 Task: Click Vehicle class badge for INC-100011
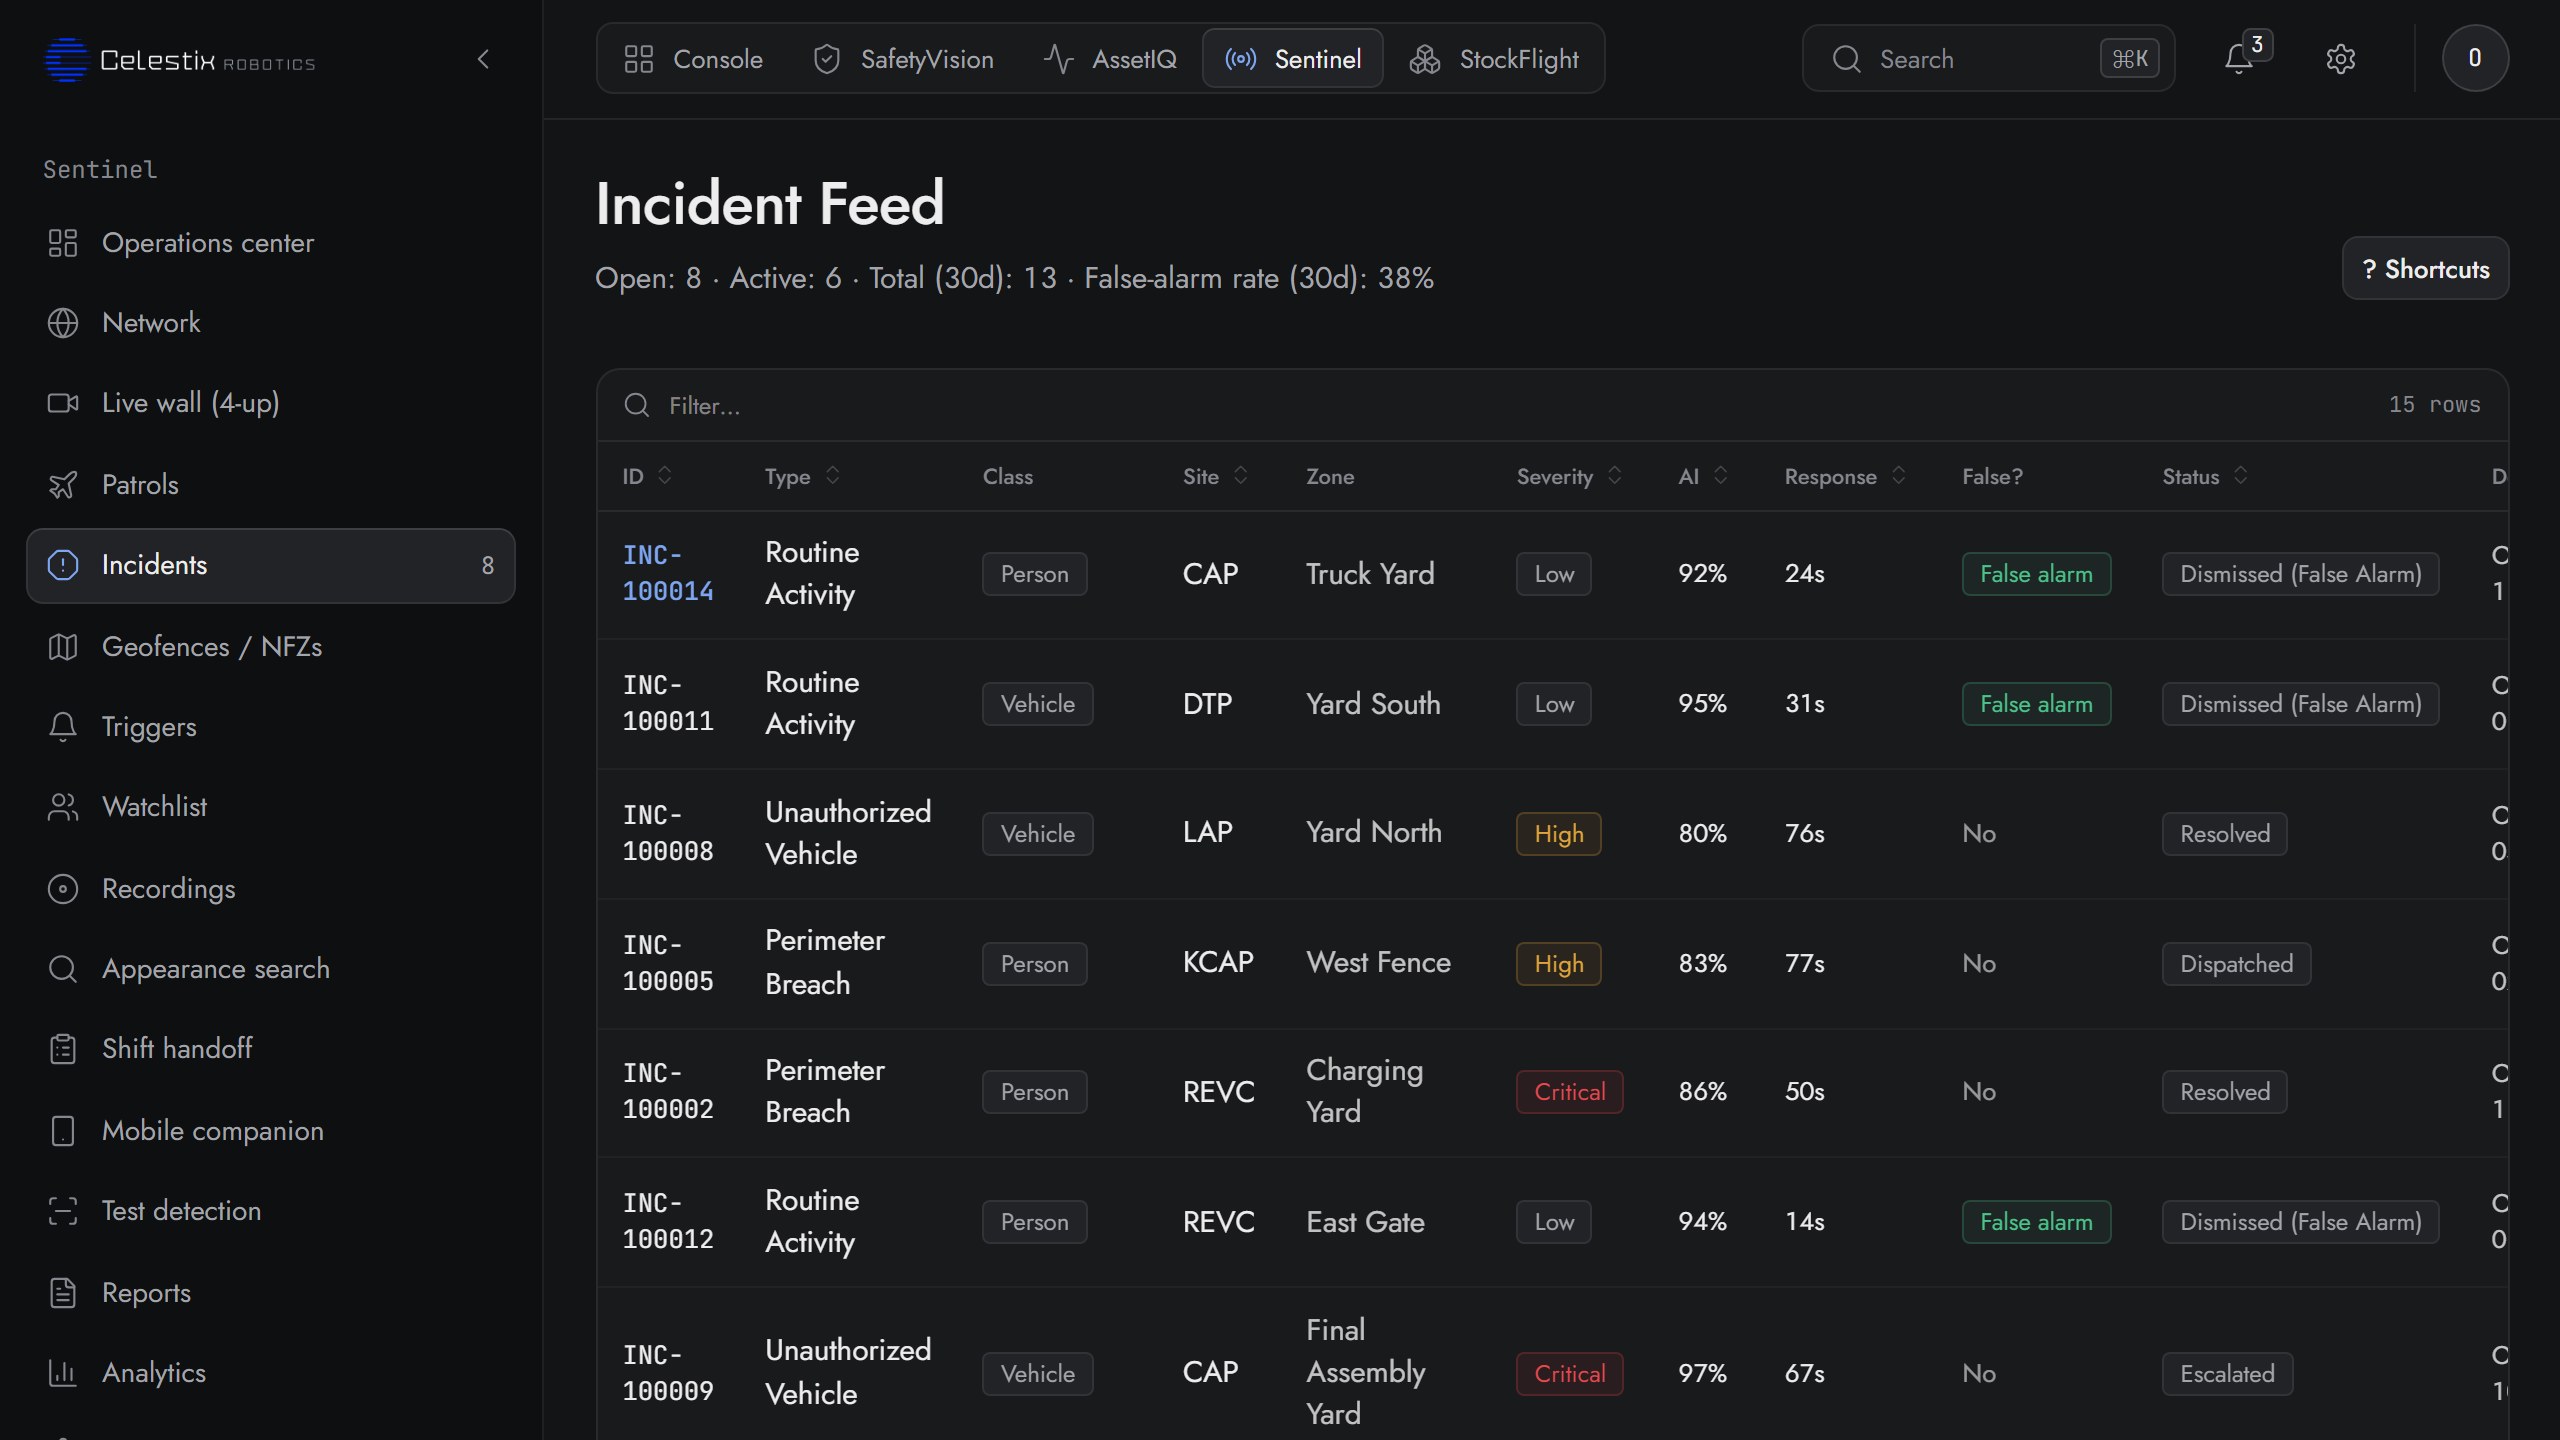click(1037, 704)
